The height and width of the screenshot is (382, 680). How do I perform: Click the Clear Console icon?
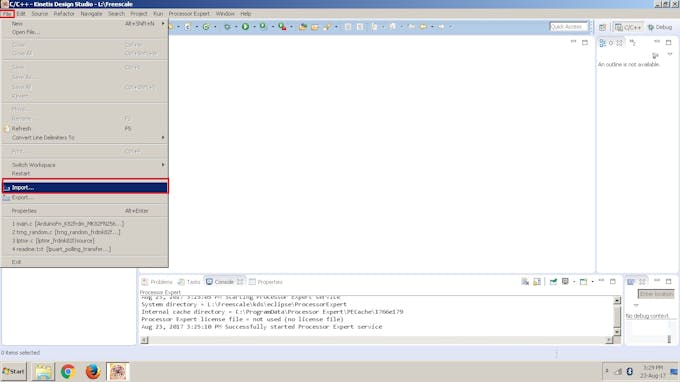coord(525,282)
